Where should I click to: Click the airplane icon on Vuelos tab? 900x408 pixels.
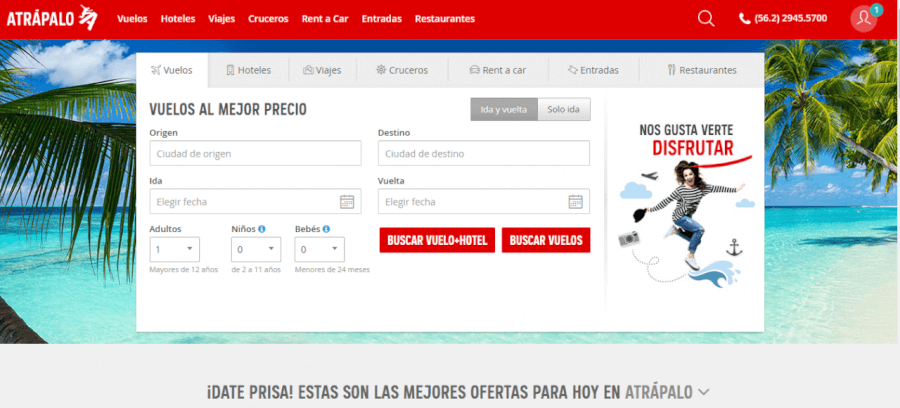156,70
